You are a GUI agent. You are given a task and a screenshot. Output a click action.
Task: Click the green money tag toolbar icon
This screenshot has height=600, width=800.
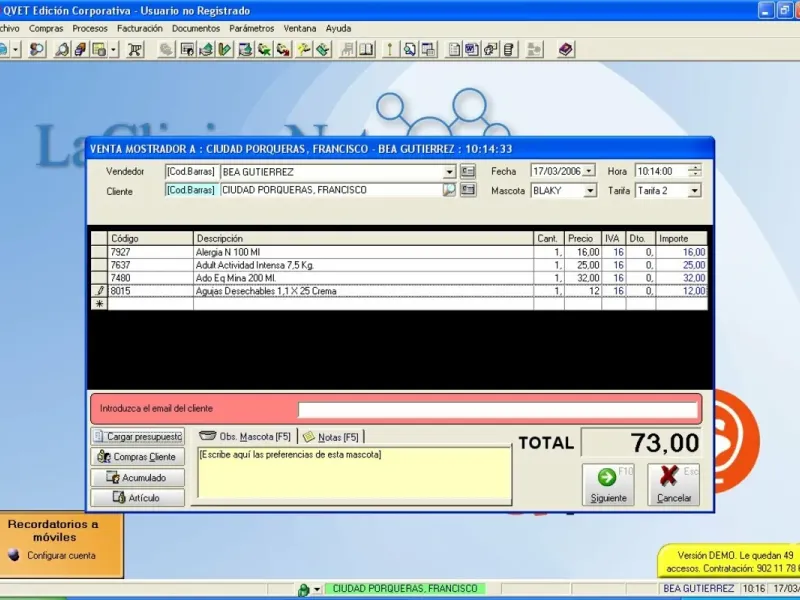[322, 49]
